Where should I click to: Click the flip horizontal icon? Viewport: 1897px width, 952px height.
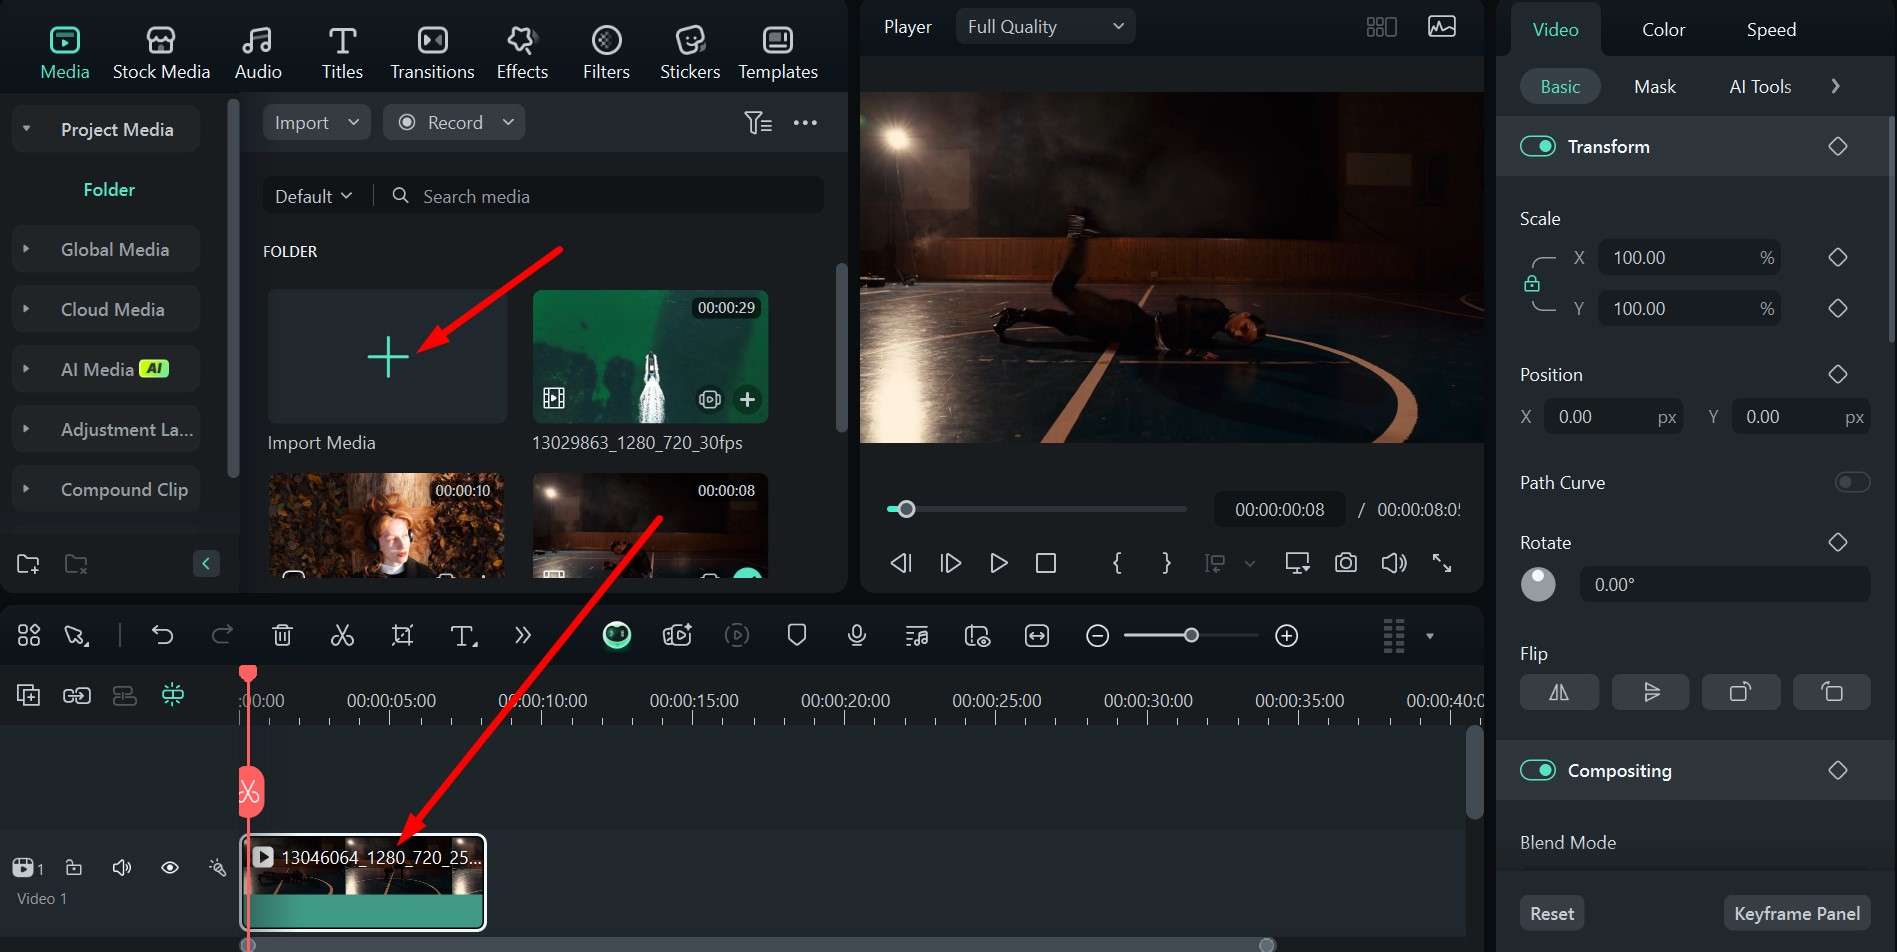[x=1558, y=692]
